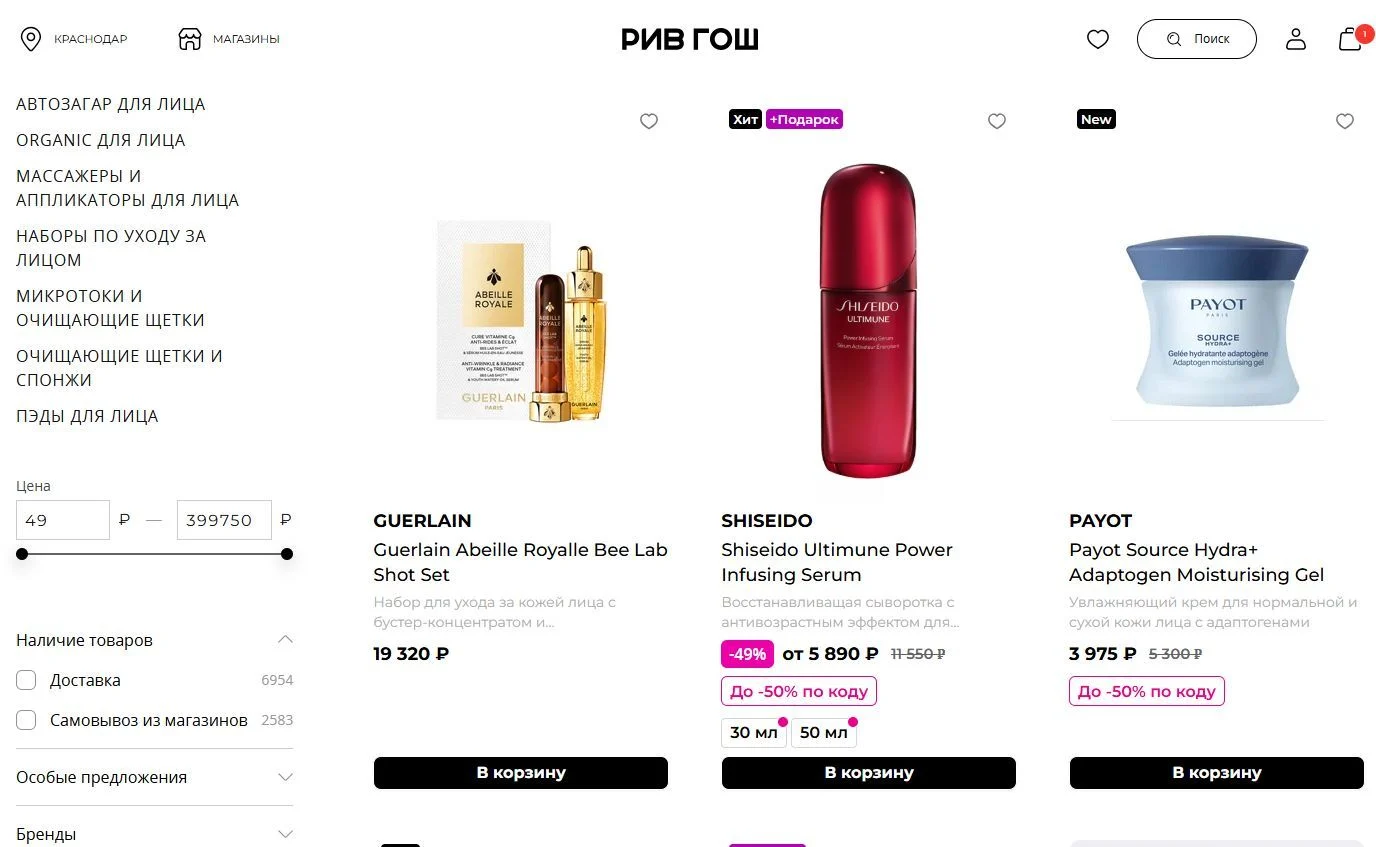Screen dimensions: 1376x847
Task: Click the minimum price field showing 49
Action: click(63, 520)
